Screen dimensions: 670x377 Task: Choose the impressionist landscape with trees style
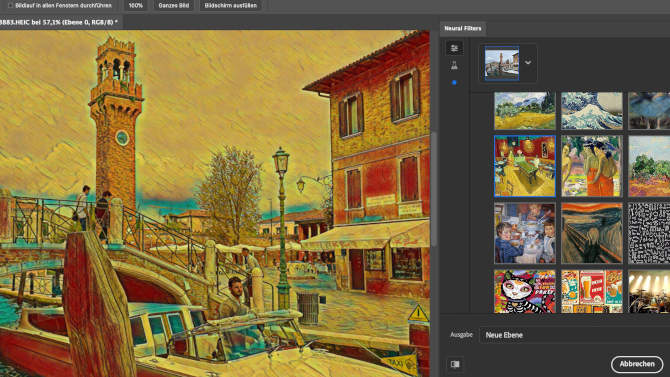pyautogui.click(x=649, y=166)
